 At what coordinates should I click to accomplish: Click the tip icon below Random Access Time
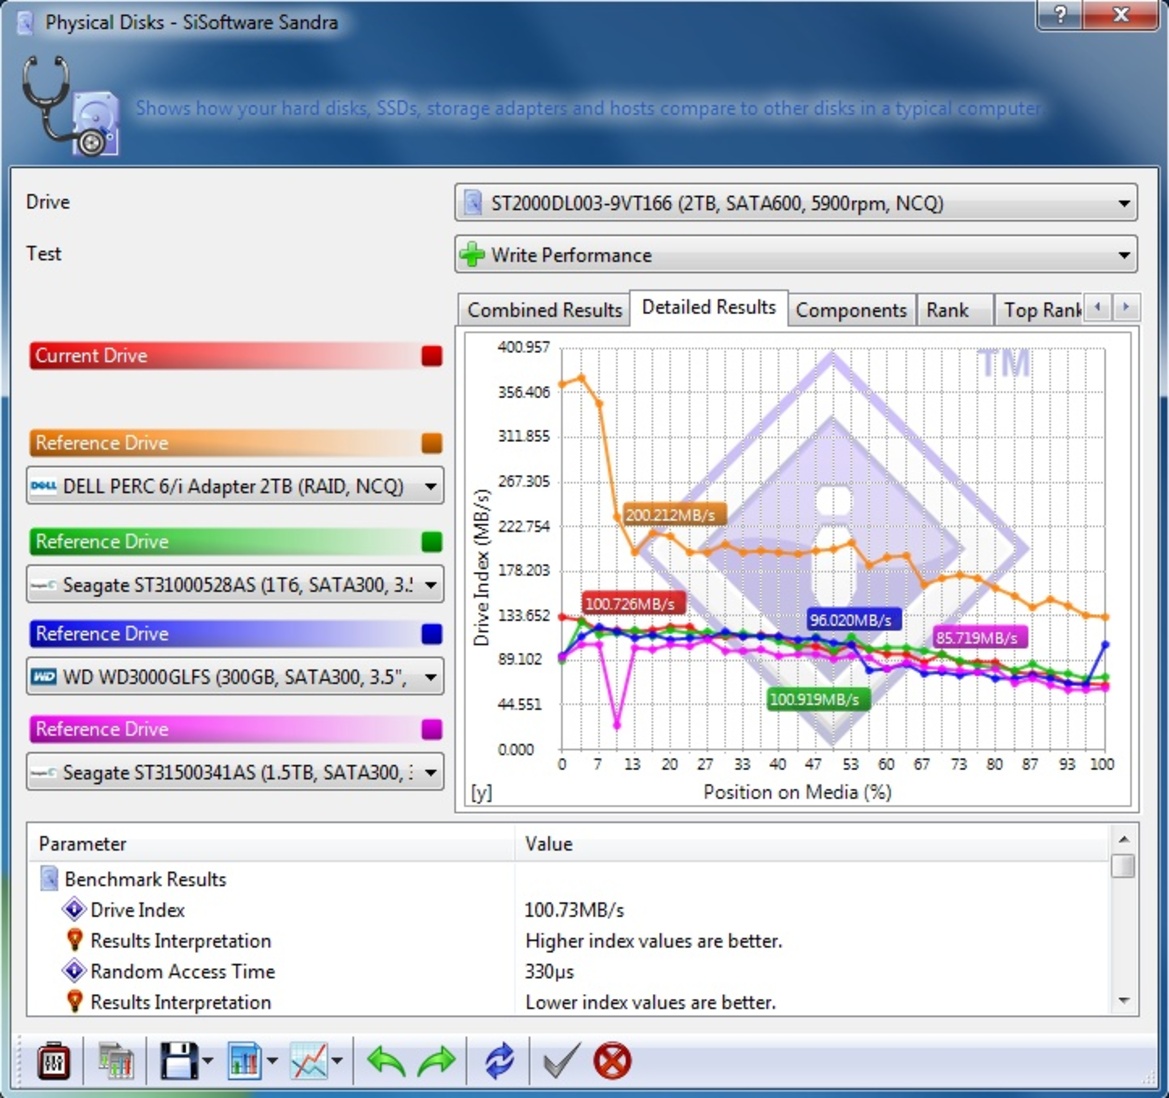coord(74,1002)
